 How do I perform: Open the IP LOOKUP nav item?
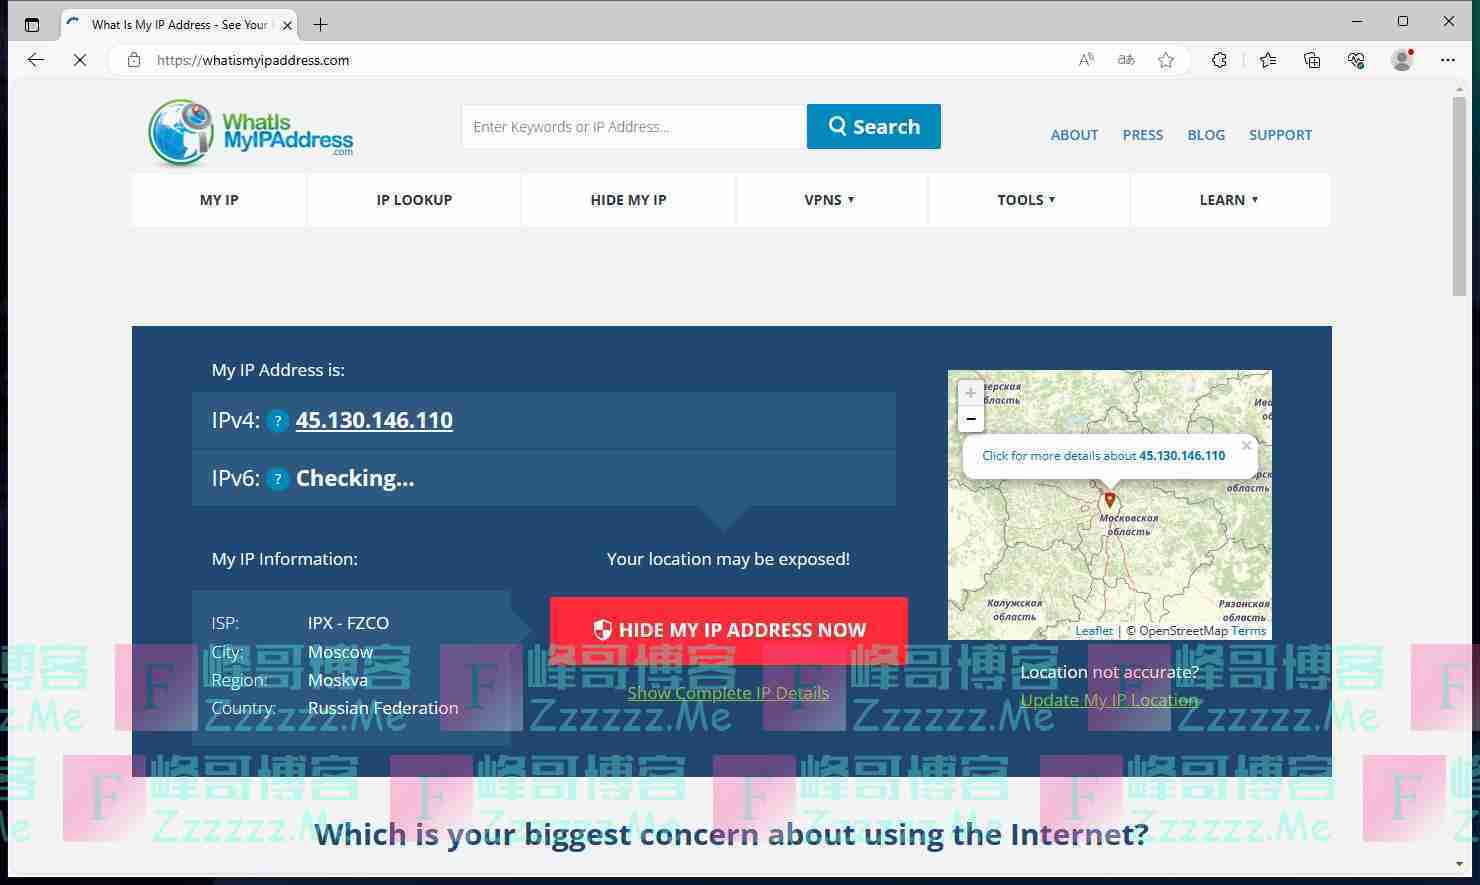tap(414, 200)
